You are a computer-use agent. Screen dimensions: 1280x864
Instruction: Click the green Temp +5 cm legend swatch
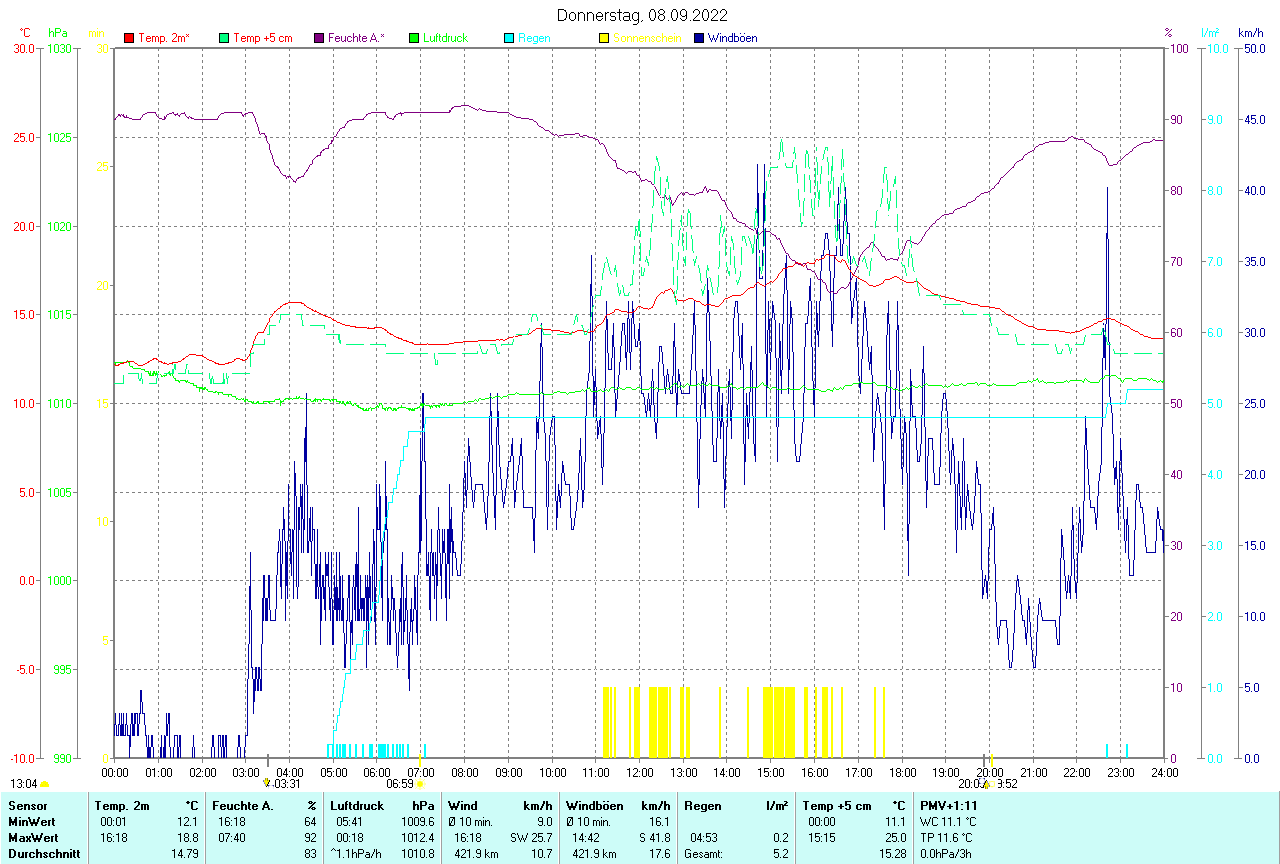pos(224,38)
